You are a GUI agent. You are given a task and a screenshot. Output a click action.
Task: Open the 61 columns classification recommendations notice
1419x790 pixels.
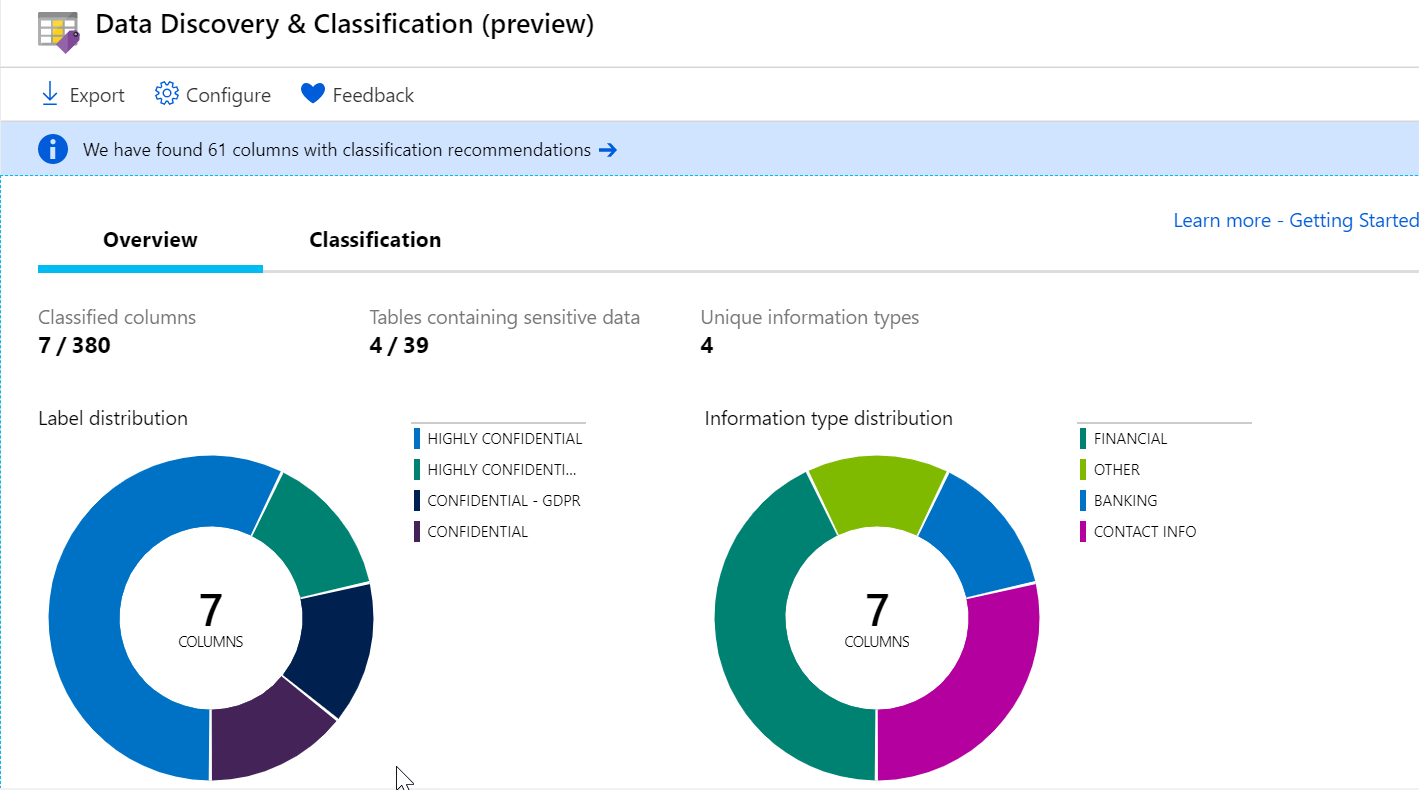coord(337,150)
